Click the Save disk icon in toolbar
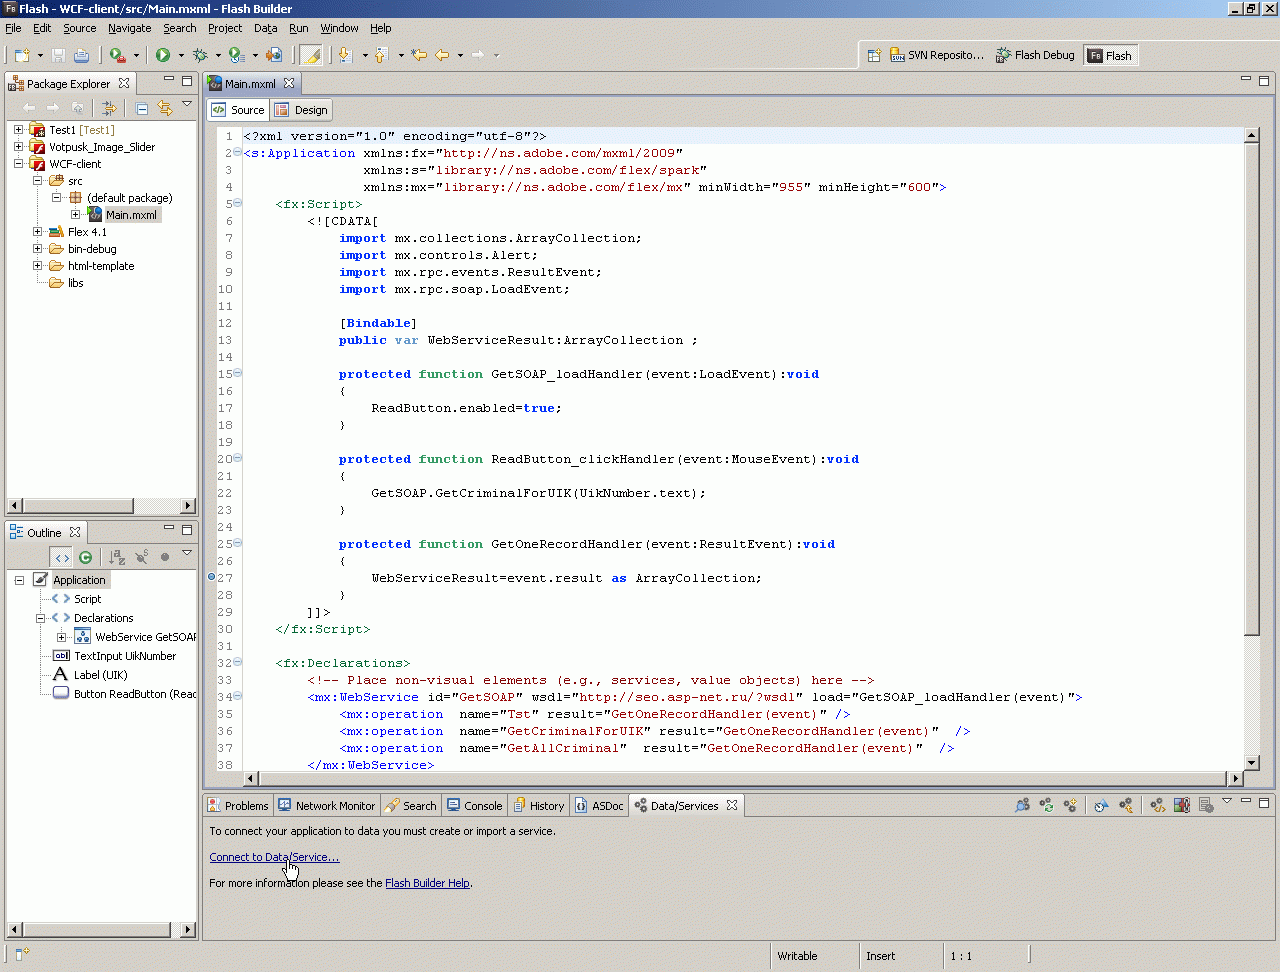This screenshot has width=1280, height=972. [58, 55]
